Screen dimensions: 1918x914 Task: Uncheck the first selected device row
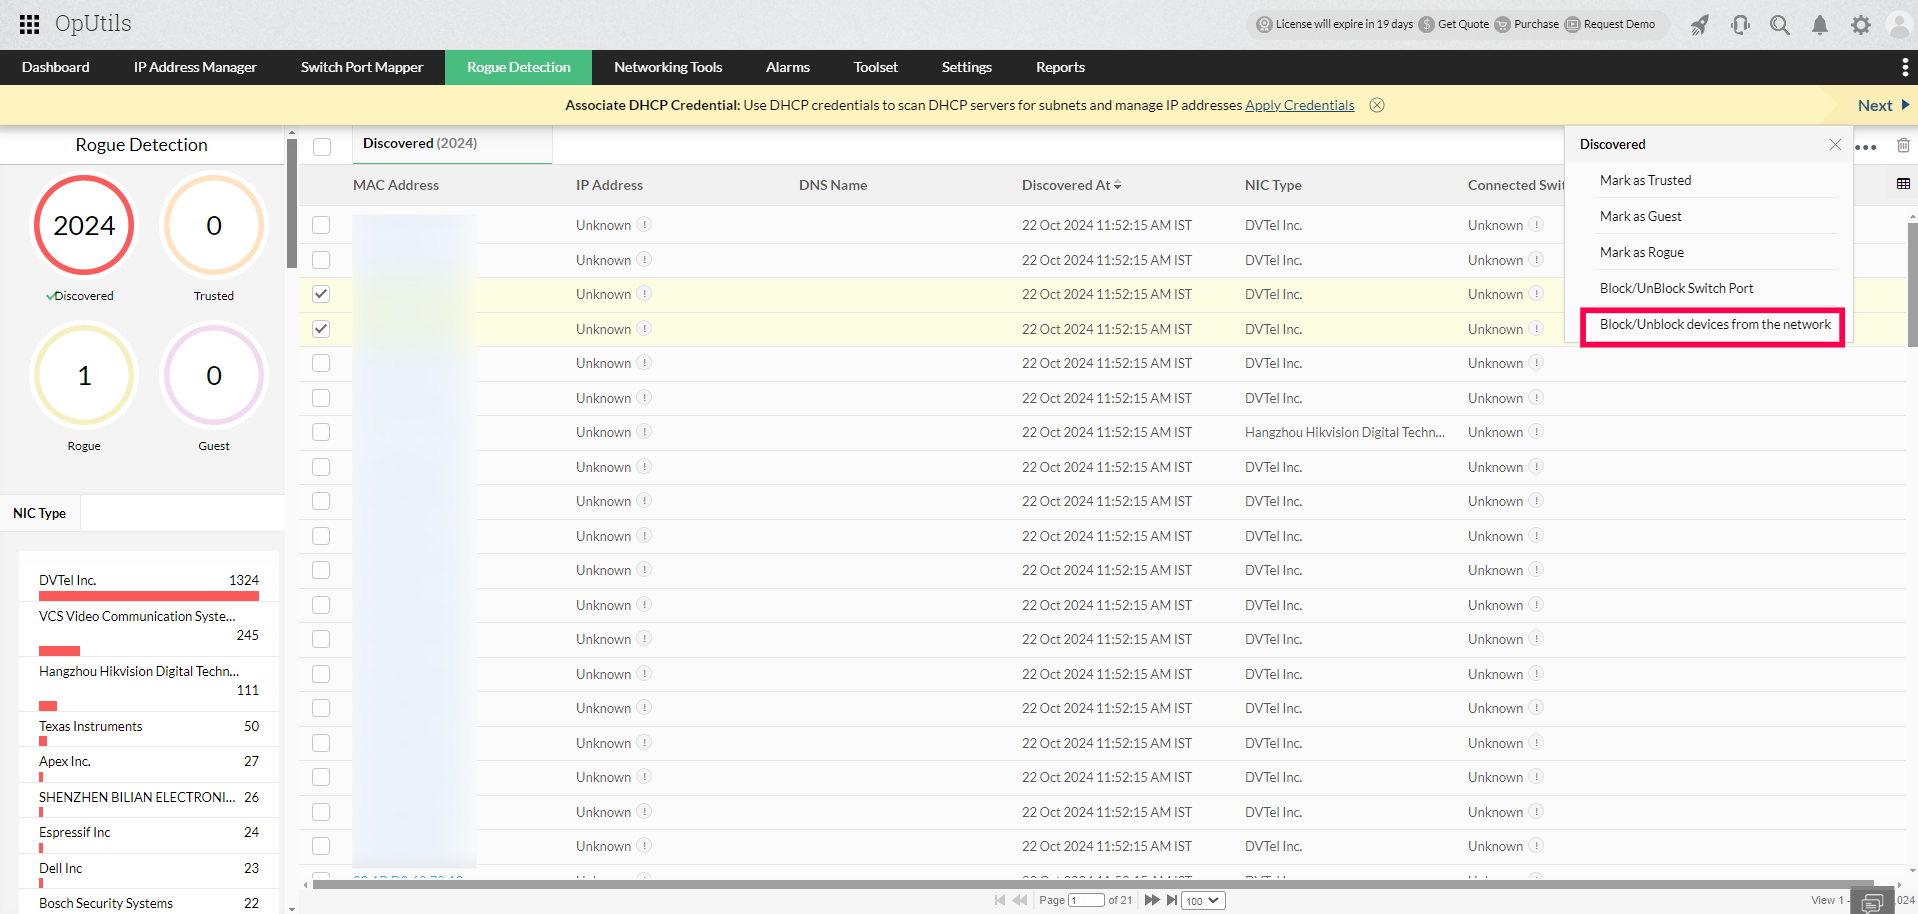click(320, 294)
